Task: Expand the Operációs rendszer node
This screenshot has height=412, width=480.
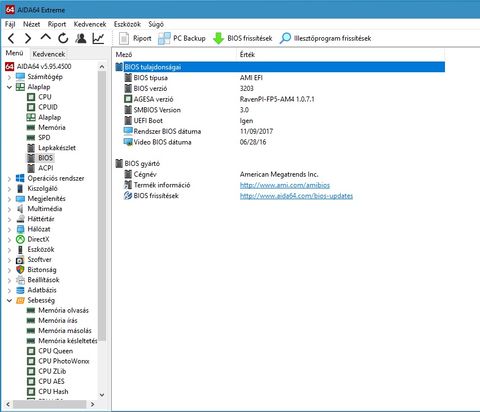Action: [x=9, y=179]
